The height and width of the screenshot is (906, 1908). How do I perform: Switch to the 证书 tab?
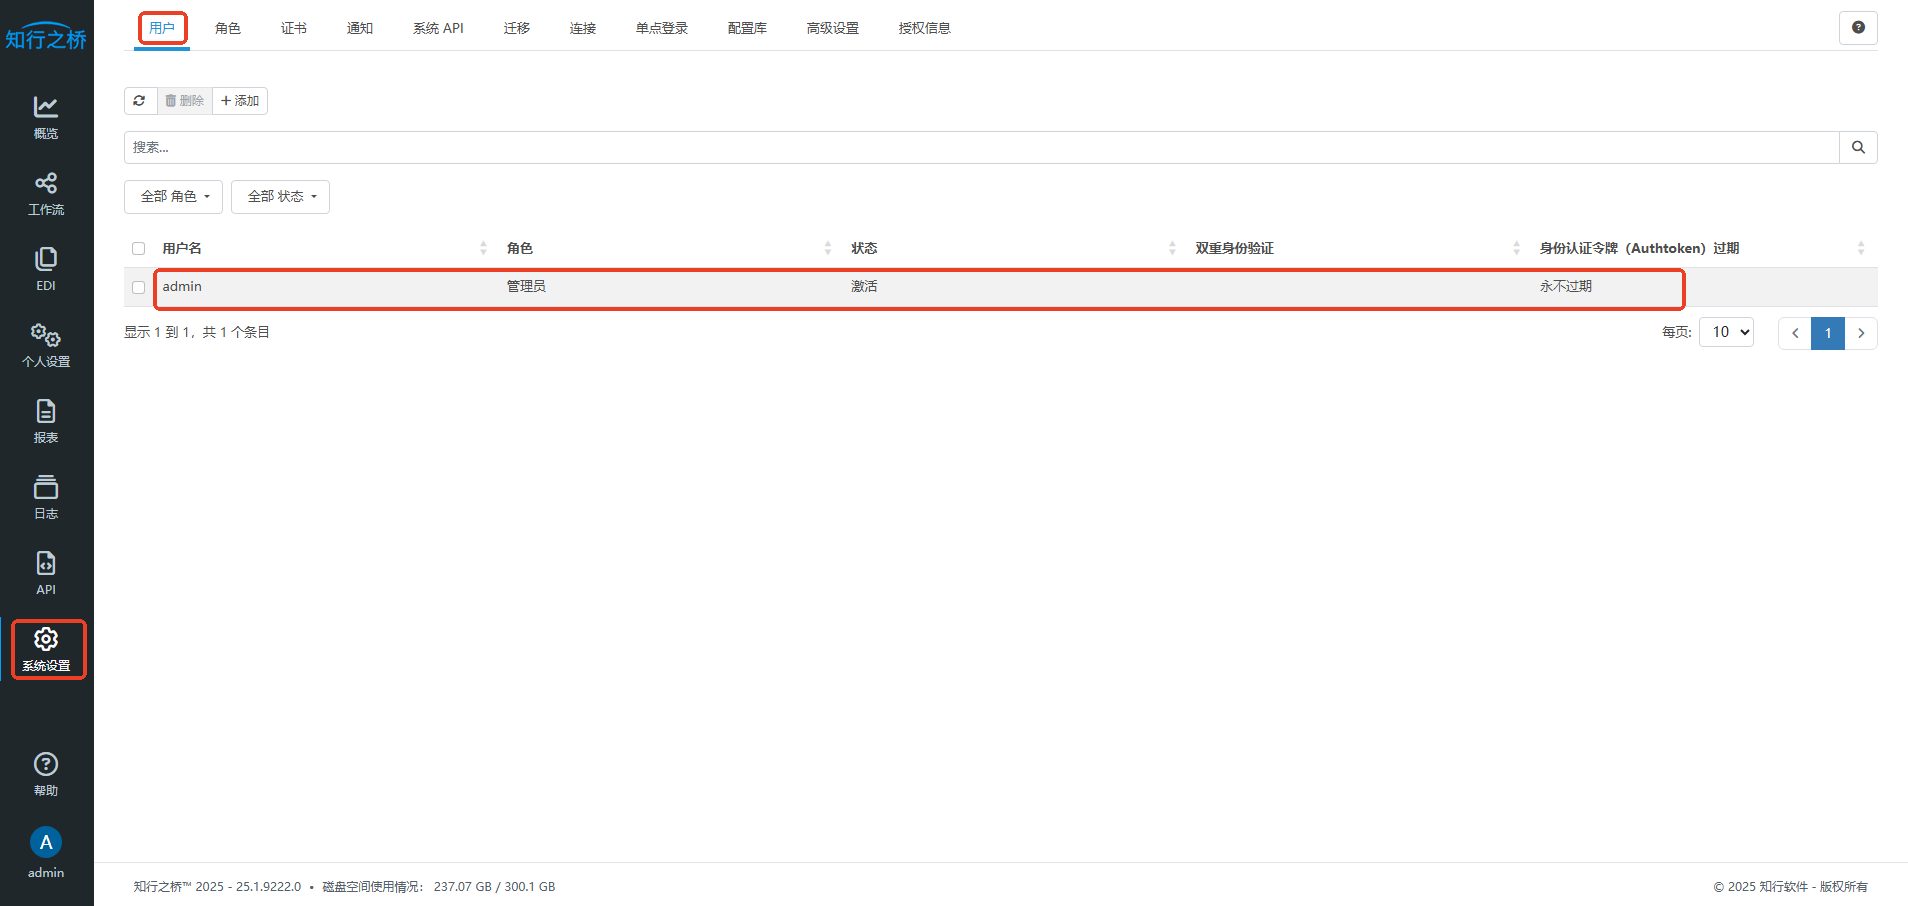(294, 28)
